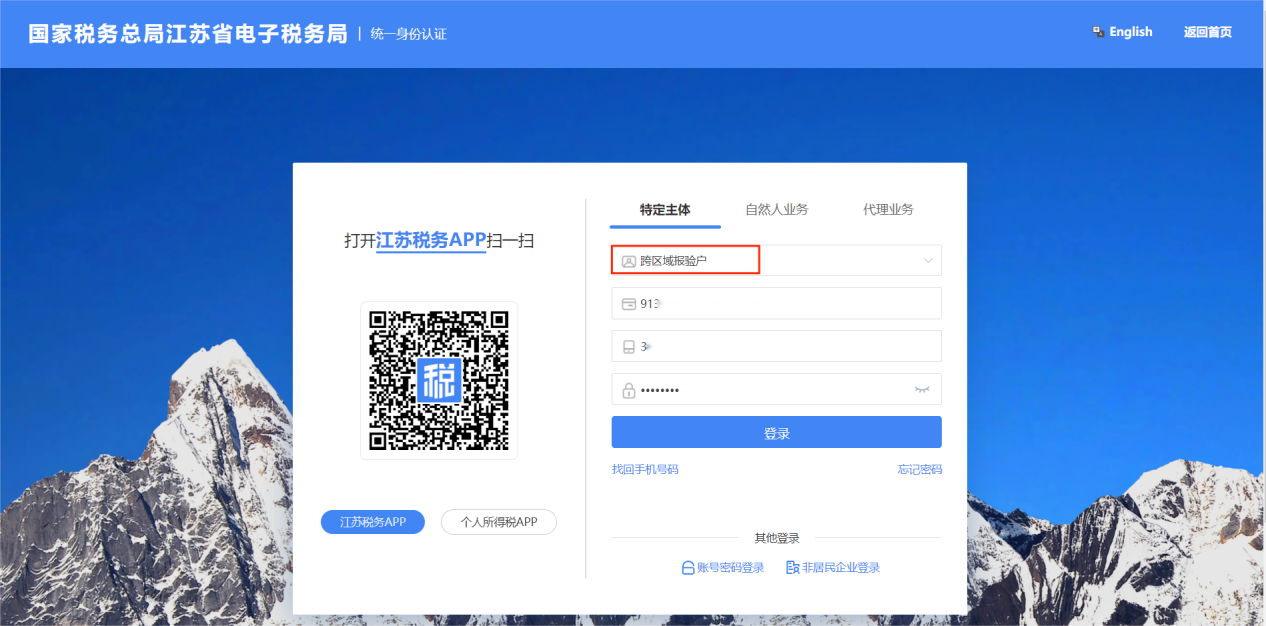
Task: Click the user icon in identity dropdown
Action: point(628,261)
